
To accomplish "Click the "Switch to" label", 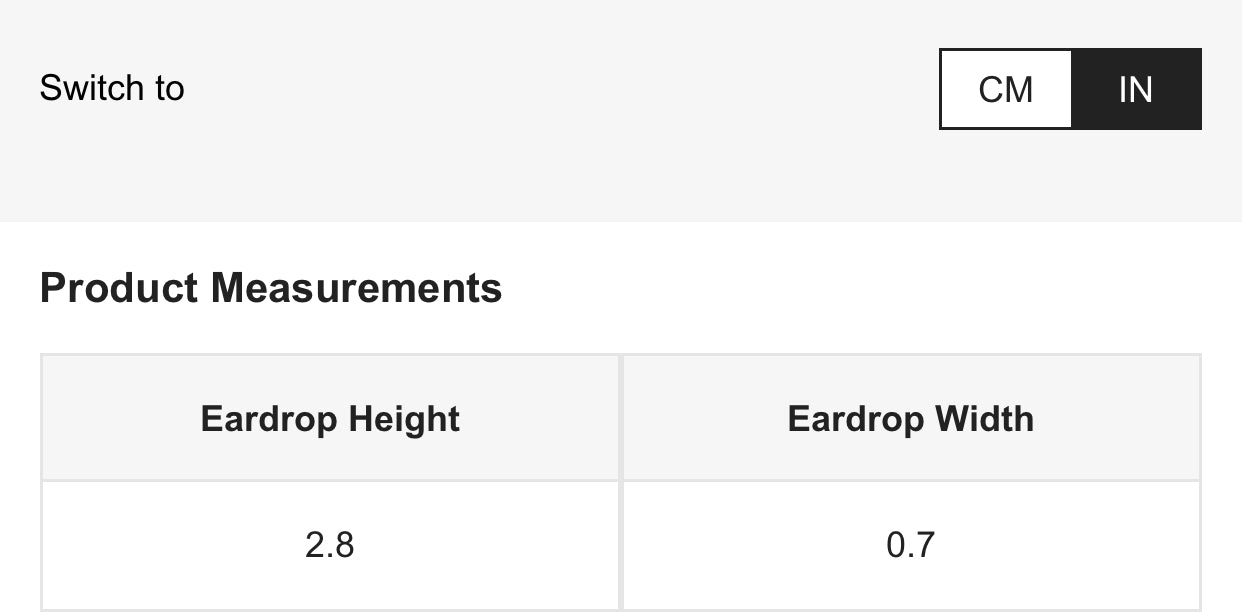I will (112, 89).
